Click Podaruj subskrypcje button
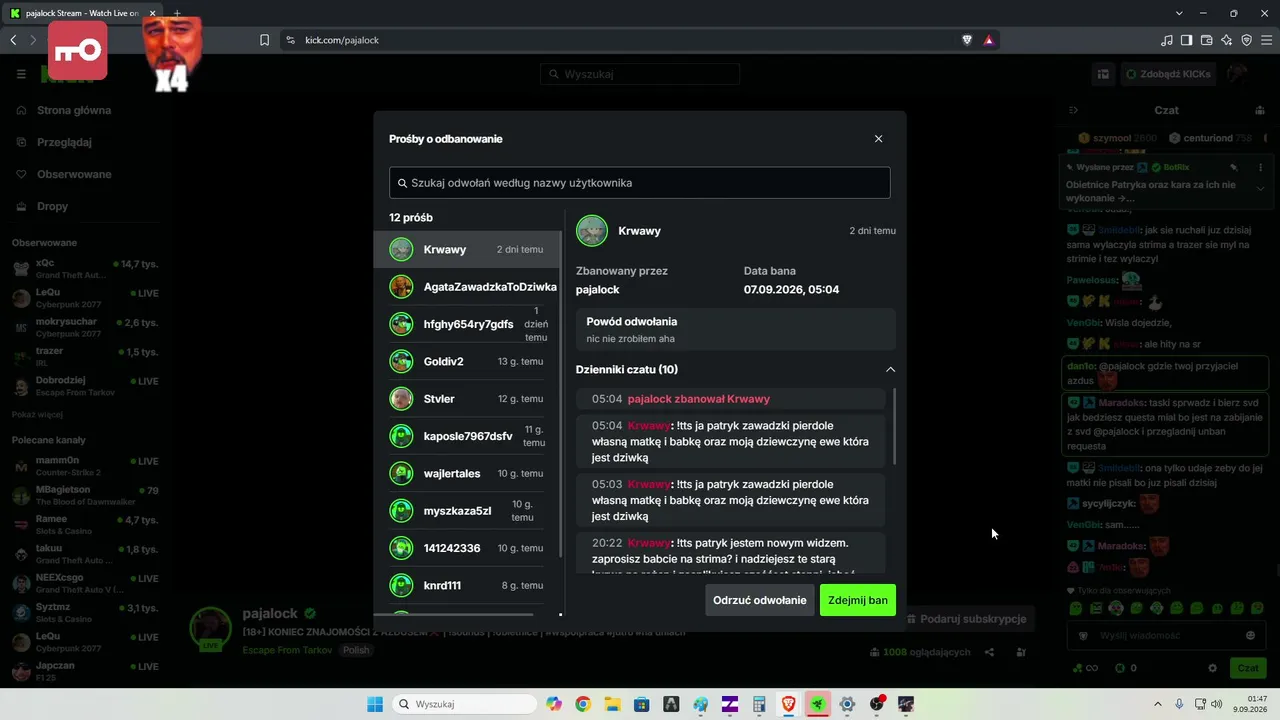The height and width of the screenshot is (720, 1280). point(965,619)
